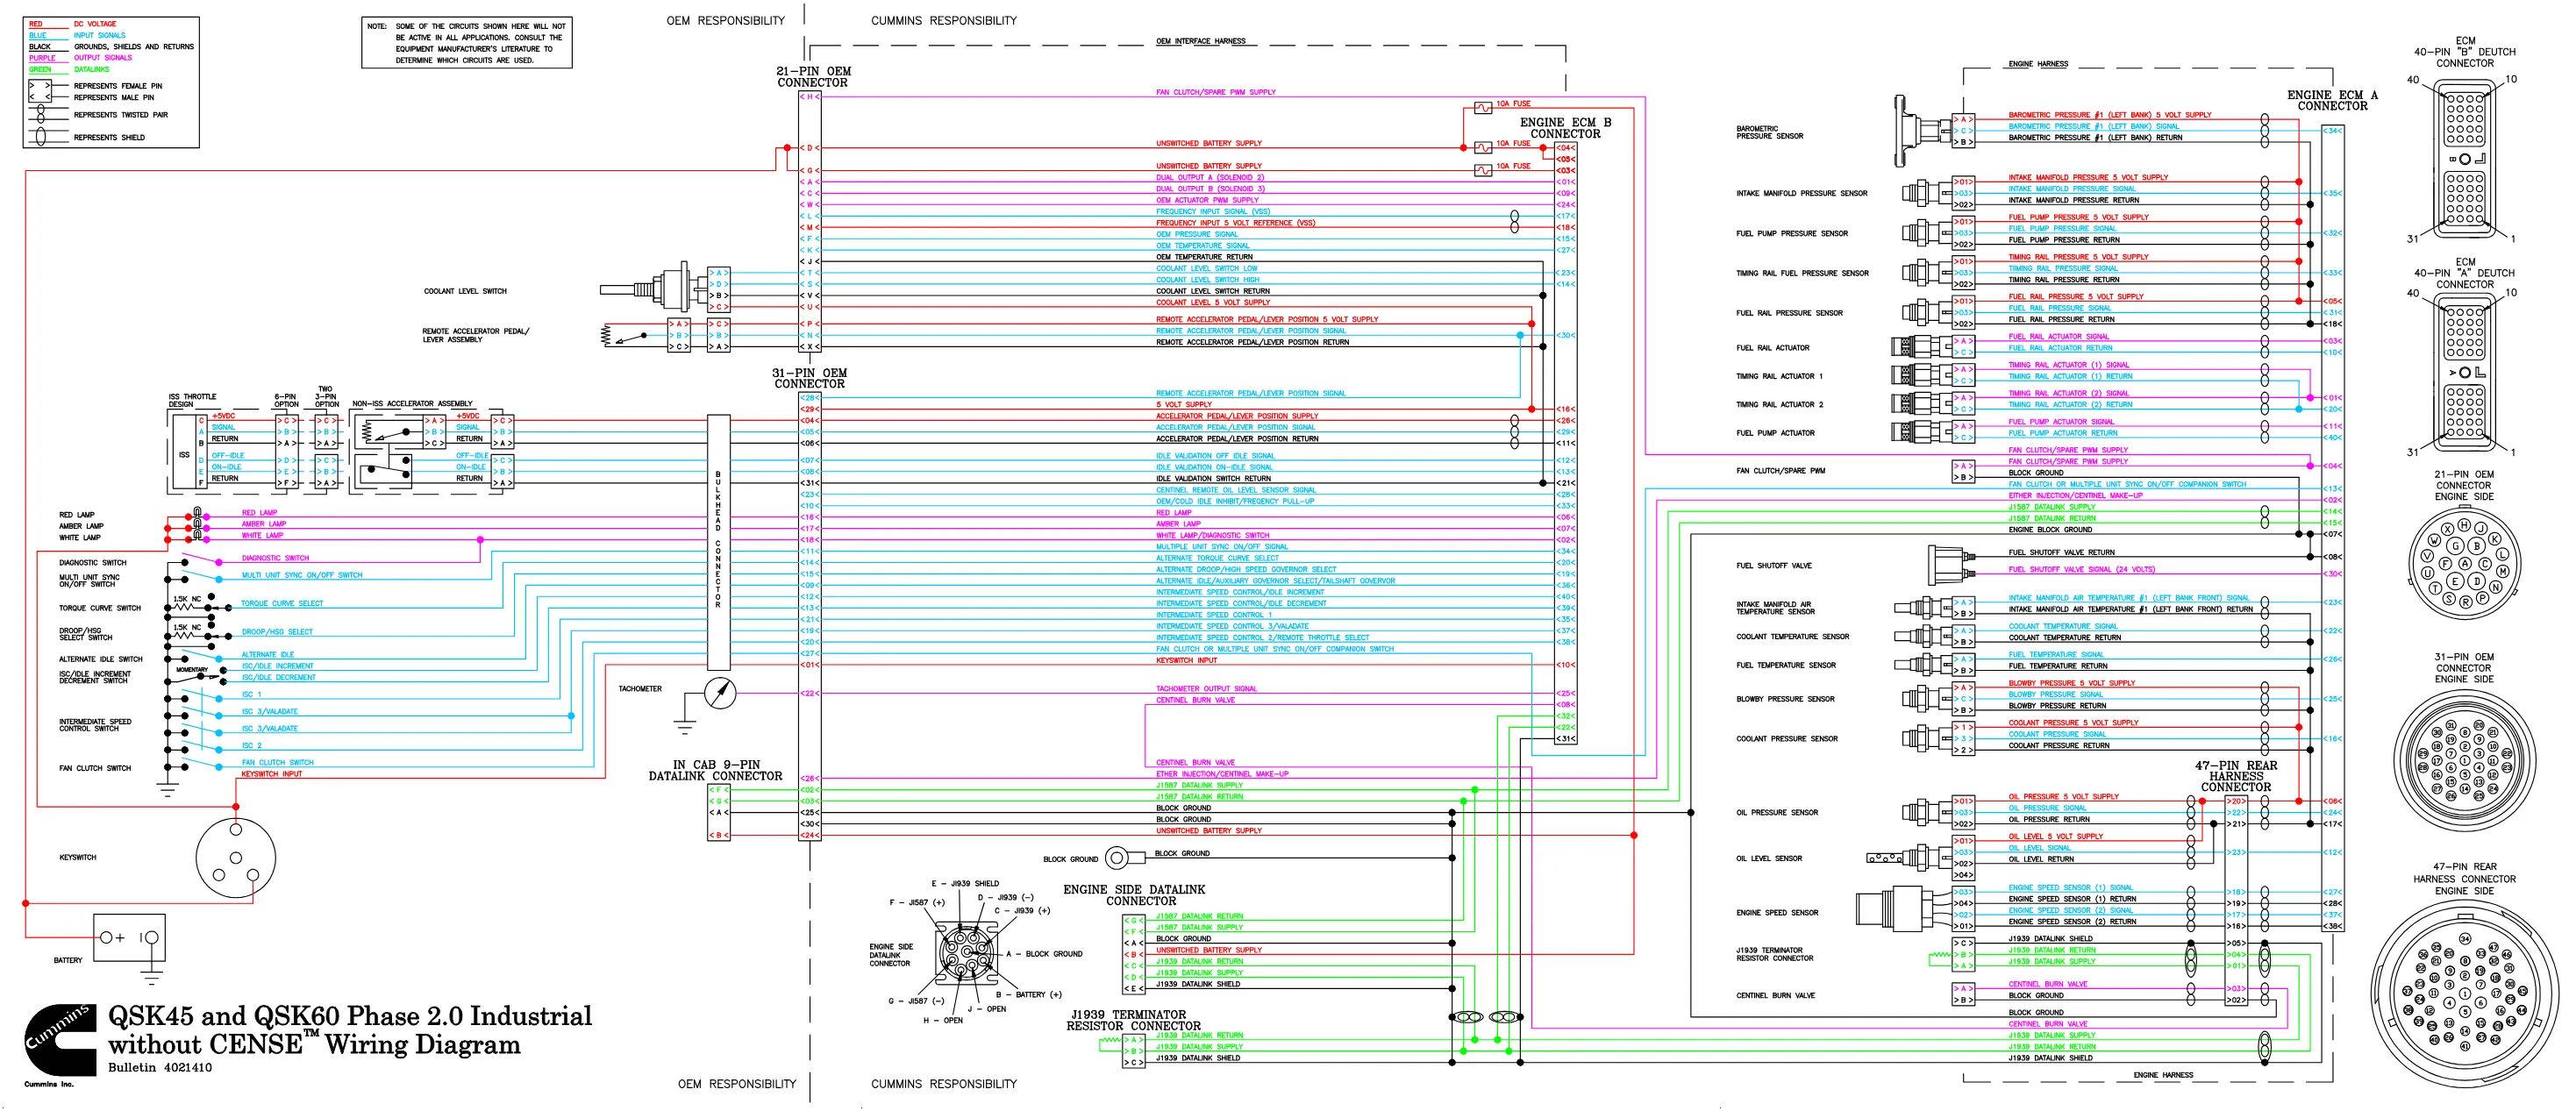Screen dimensions: 2576x1111
Task: Select the battery symbol above the BATTERY label
Action: coord(130,938)
